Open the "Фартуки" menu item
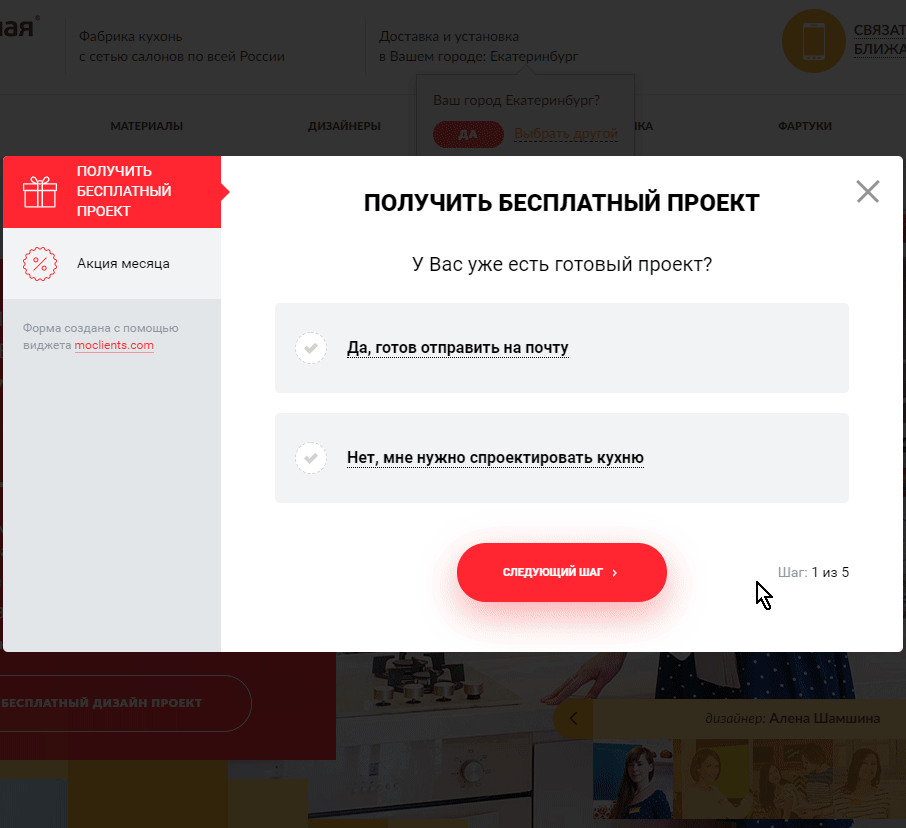The width and height of the screenshot is (906, 828). coord(804,126)
